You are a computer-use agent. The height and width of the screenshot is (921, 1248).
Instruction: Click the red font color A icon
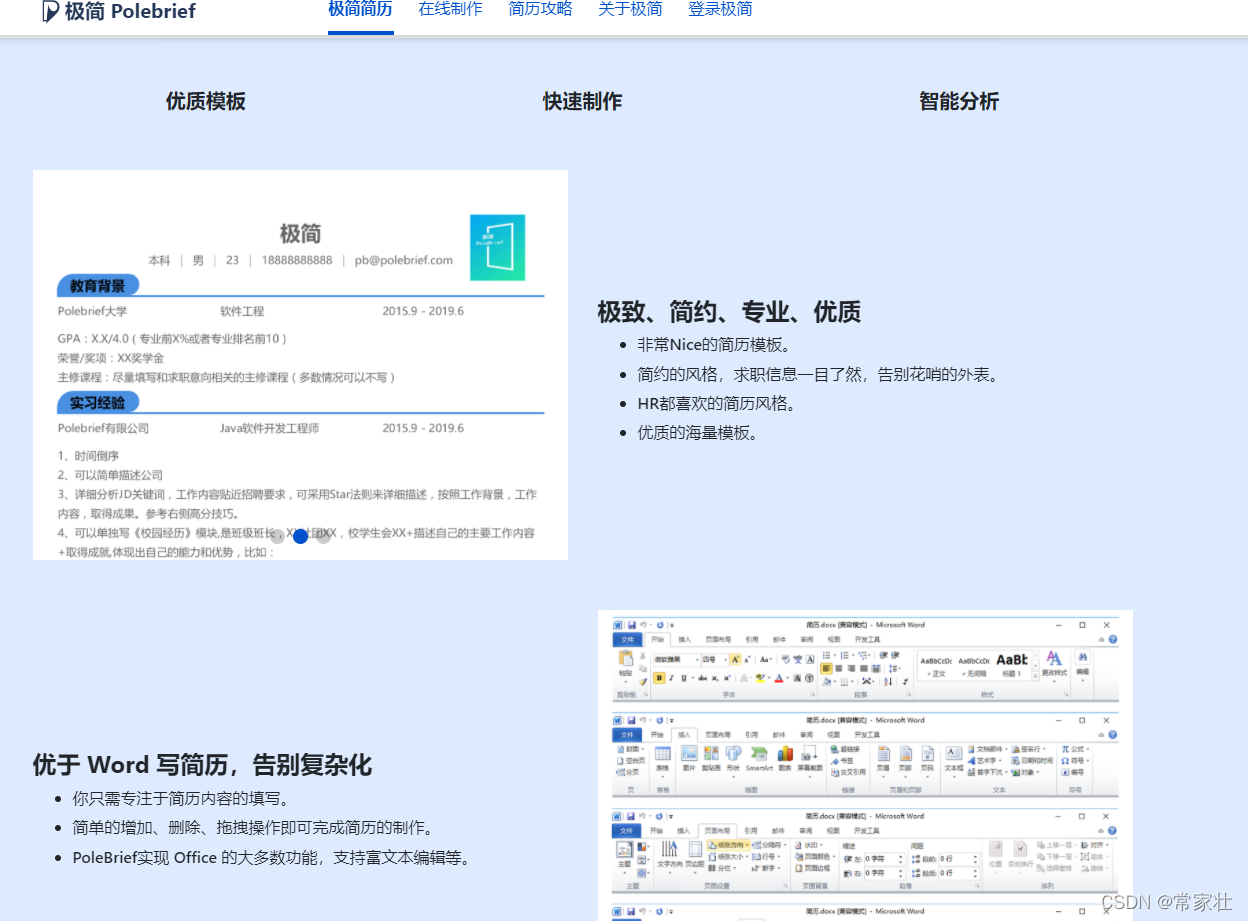[778, 677]
